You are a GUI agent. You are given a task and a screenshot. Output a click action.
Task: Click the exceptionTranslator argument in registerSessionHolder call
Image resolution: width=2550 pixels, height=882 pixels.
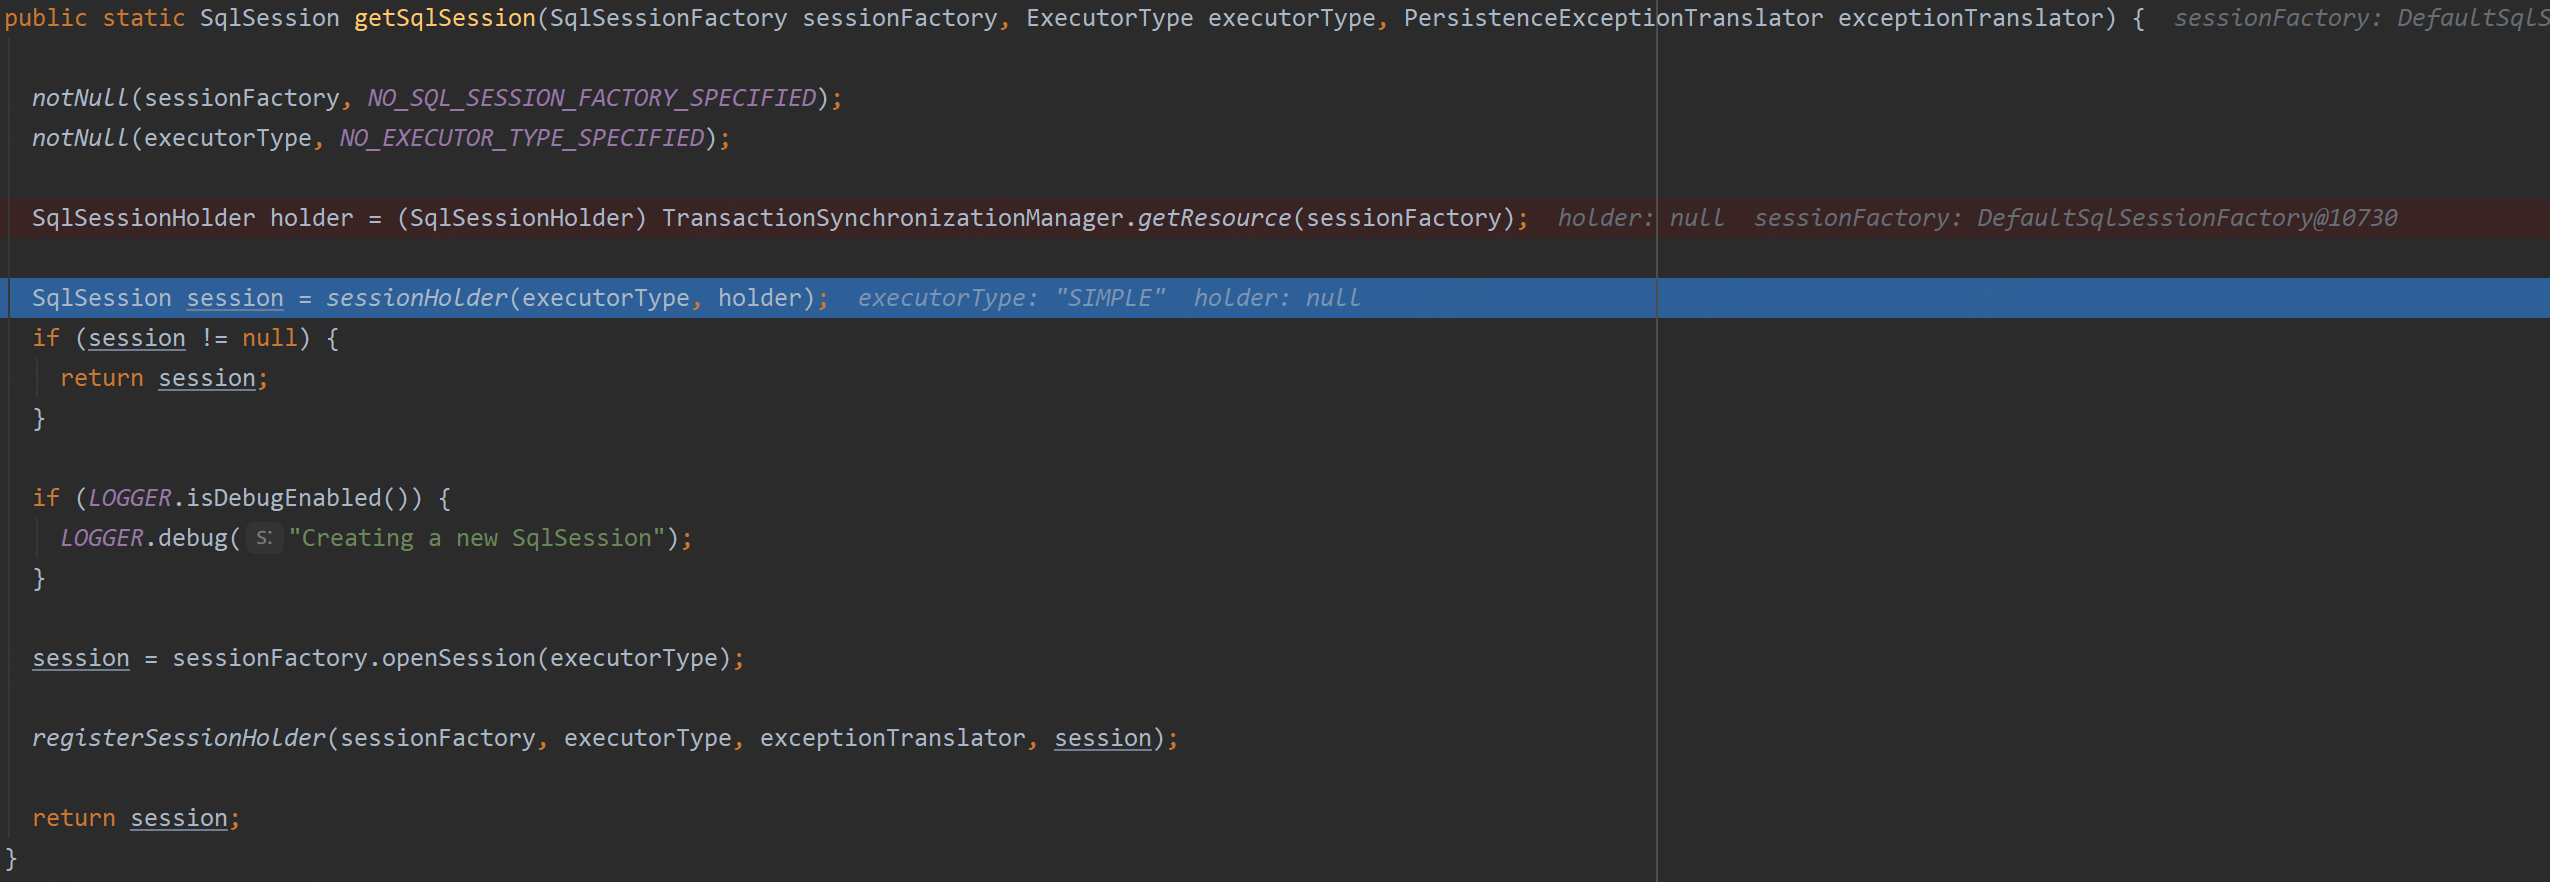[x=892, y=738]
